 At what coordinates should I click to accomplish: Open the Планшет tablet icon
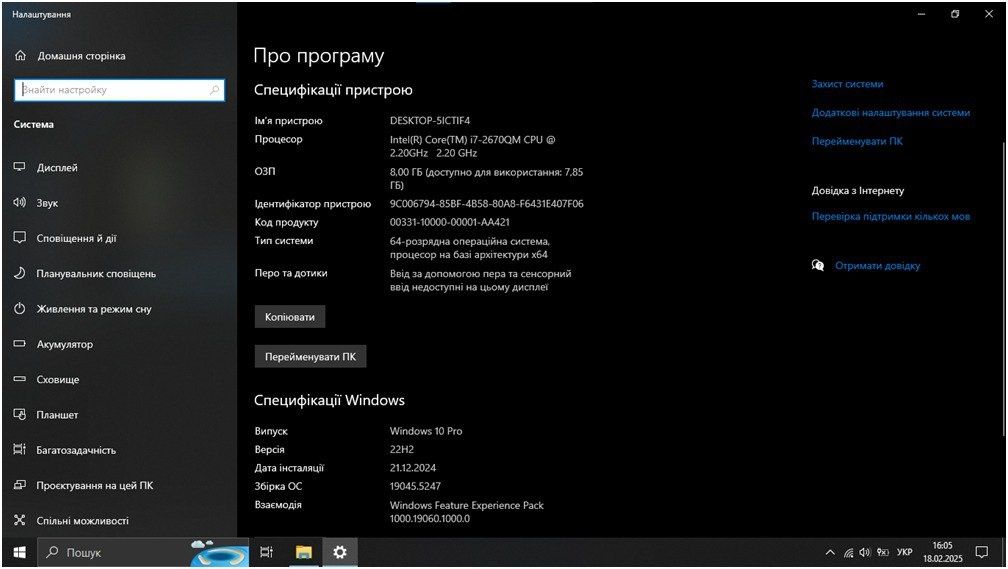[x=20, y=415]
